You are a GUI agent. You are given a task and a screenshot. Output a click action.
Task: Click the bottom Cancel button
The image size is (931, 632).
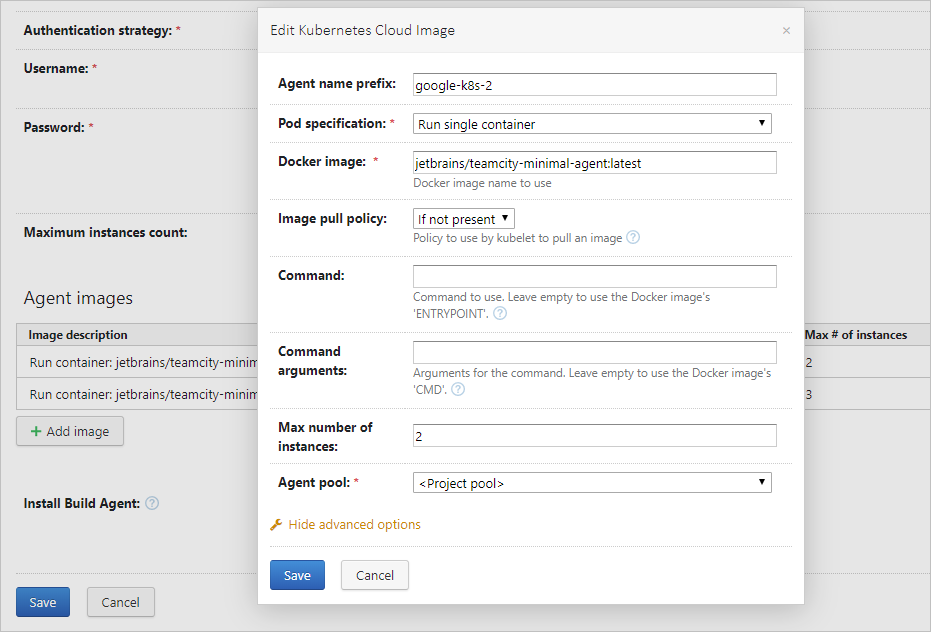[x=120, y=602]
